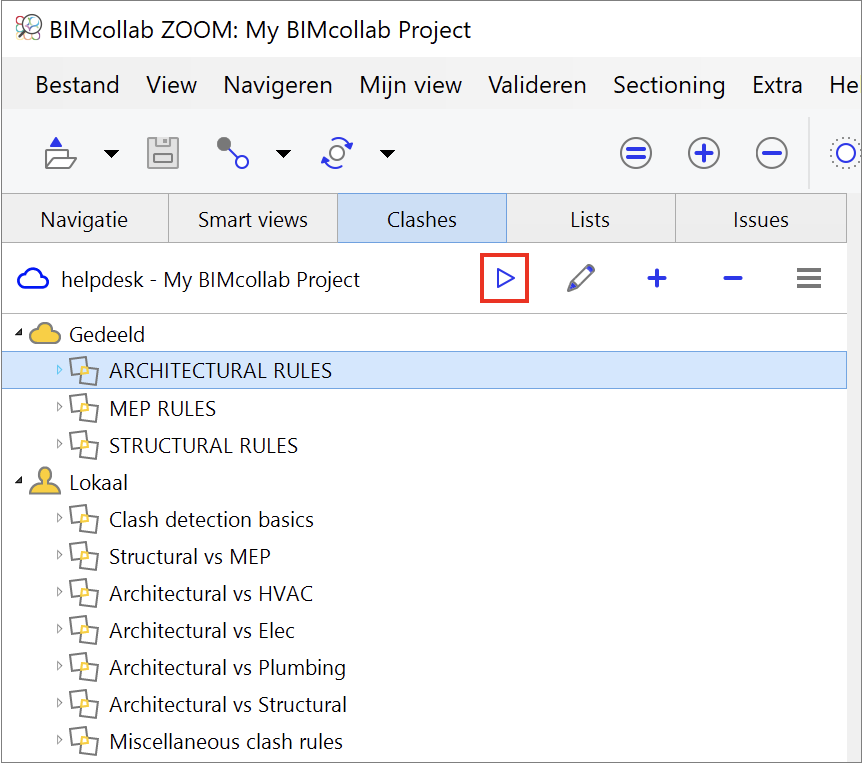
Task: Expand Architectural vs Plumbing node
Action: [x=59, y=666]
